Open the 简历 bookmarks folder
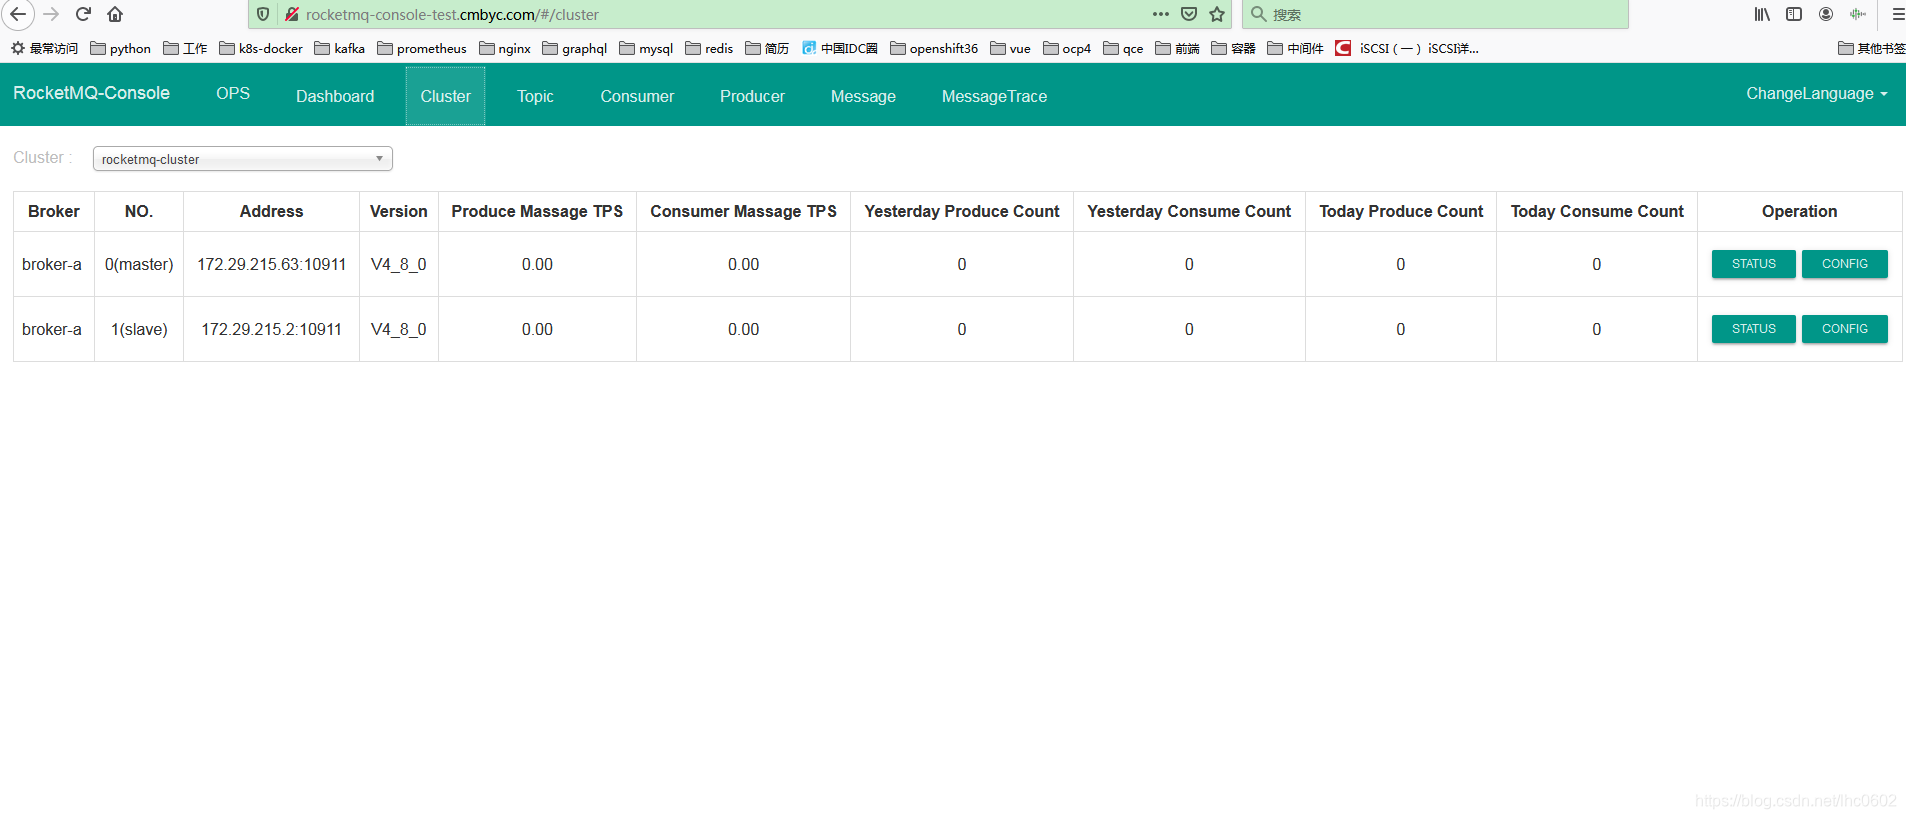This screenshot has width=1906, height=819. 767,48
